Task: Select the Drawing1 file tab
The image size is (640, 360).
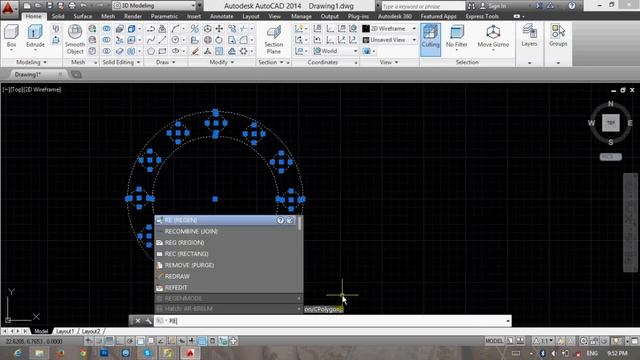Action: pyautogui.click(x=28, y=74)
